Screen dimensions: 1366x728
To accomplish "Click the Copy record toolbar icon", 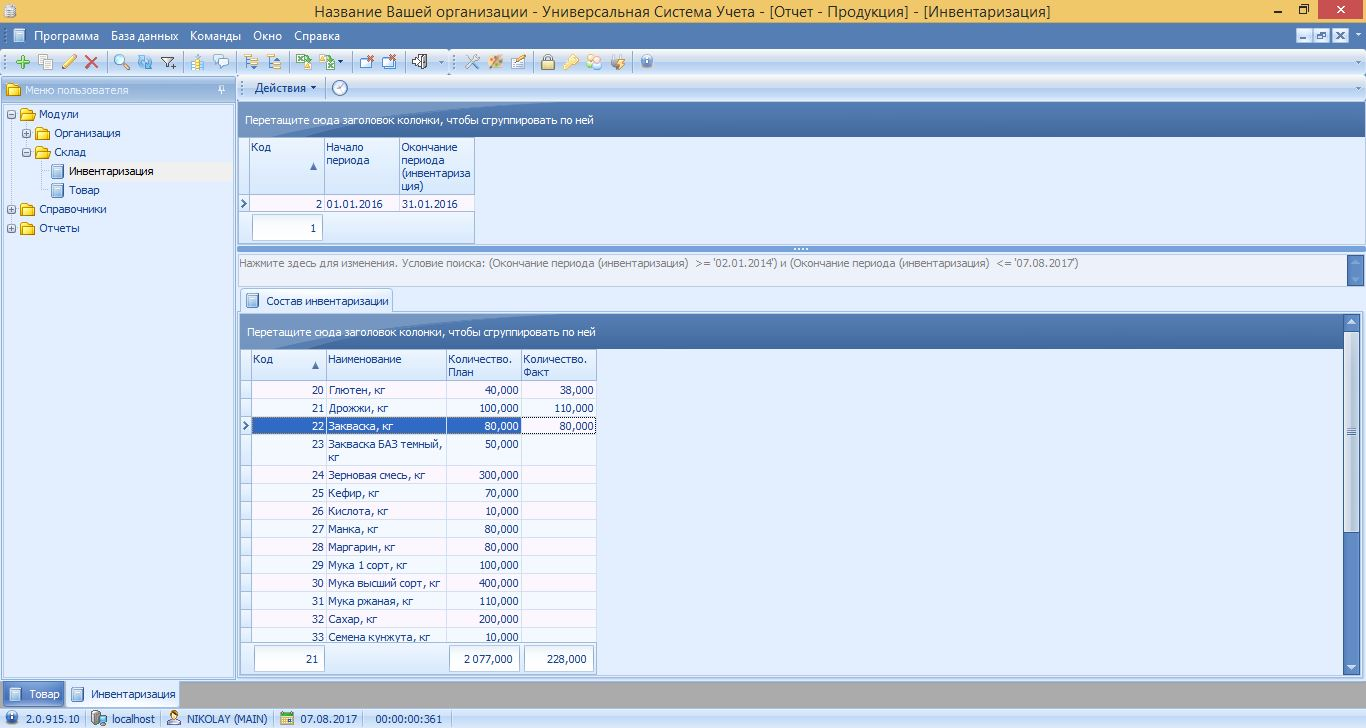I will pyautogui.click(x=45, y=62).
